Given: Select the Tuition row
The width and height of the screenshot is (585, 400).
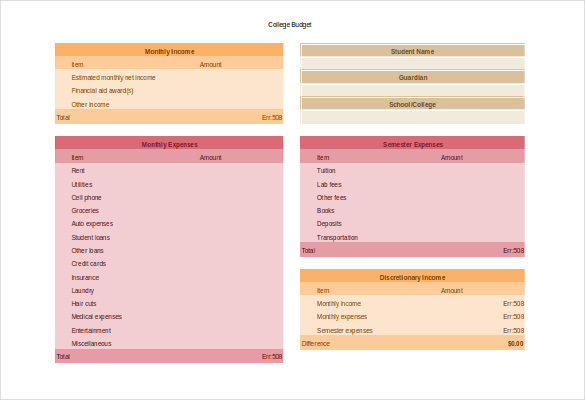Looking at the screenshot, I should [412, 171].
